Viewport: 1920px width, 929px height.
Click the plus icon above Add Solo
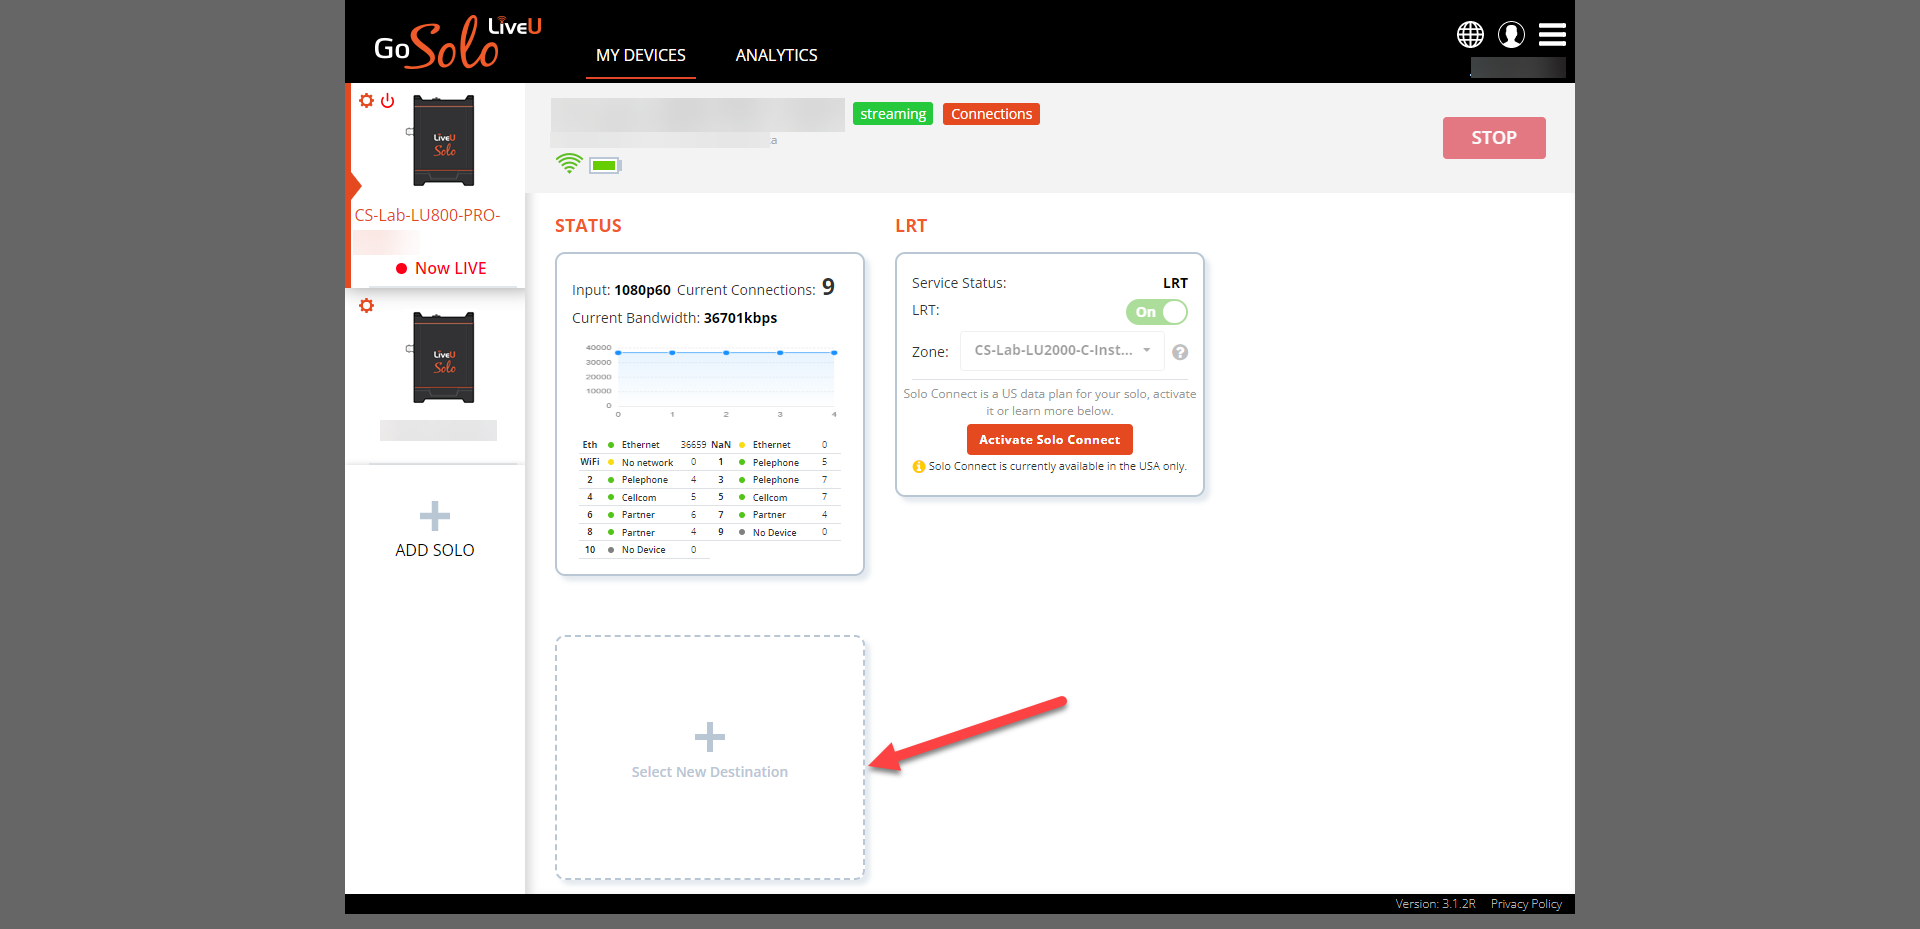pyautogui.click(x=434, y=516)
